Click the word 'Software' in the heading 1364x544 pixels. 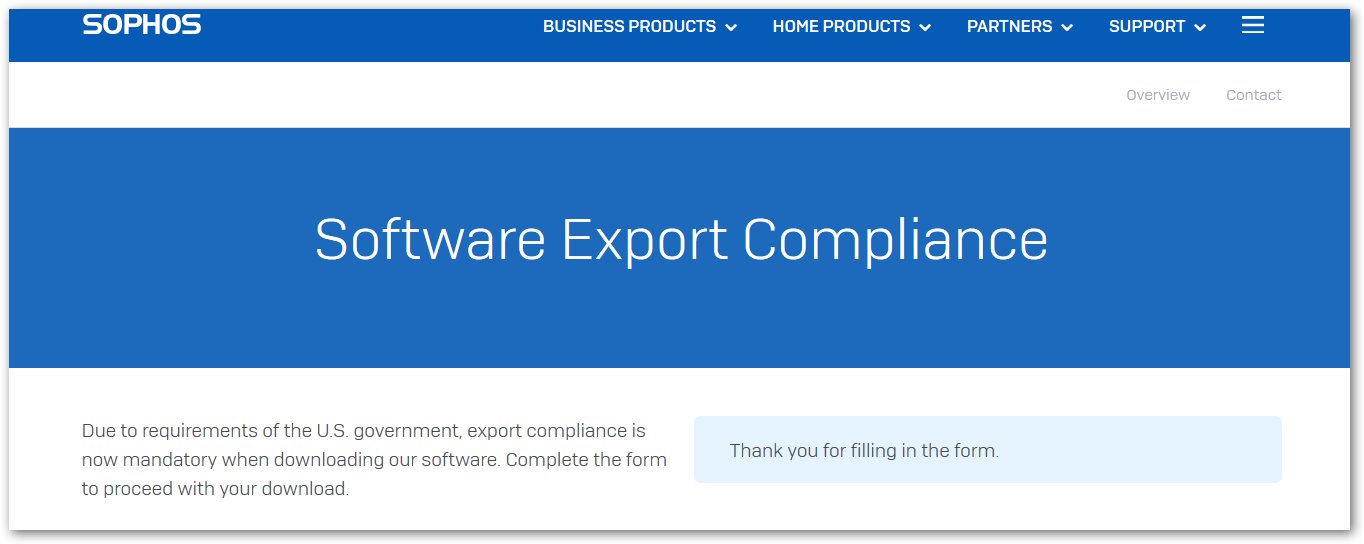(430, 240)
